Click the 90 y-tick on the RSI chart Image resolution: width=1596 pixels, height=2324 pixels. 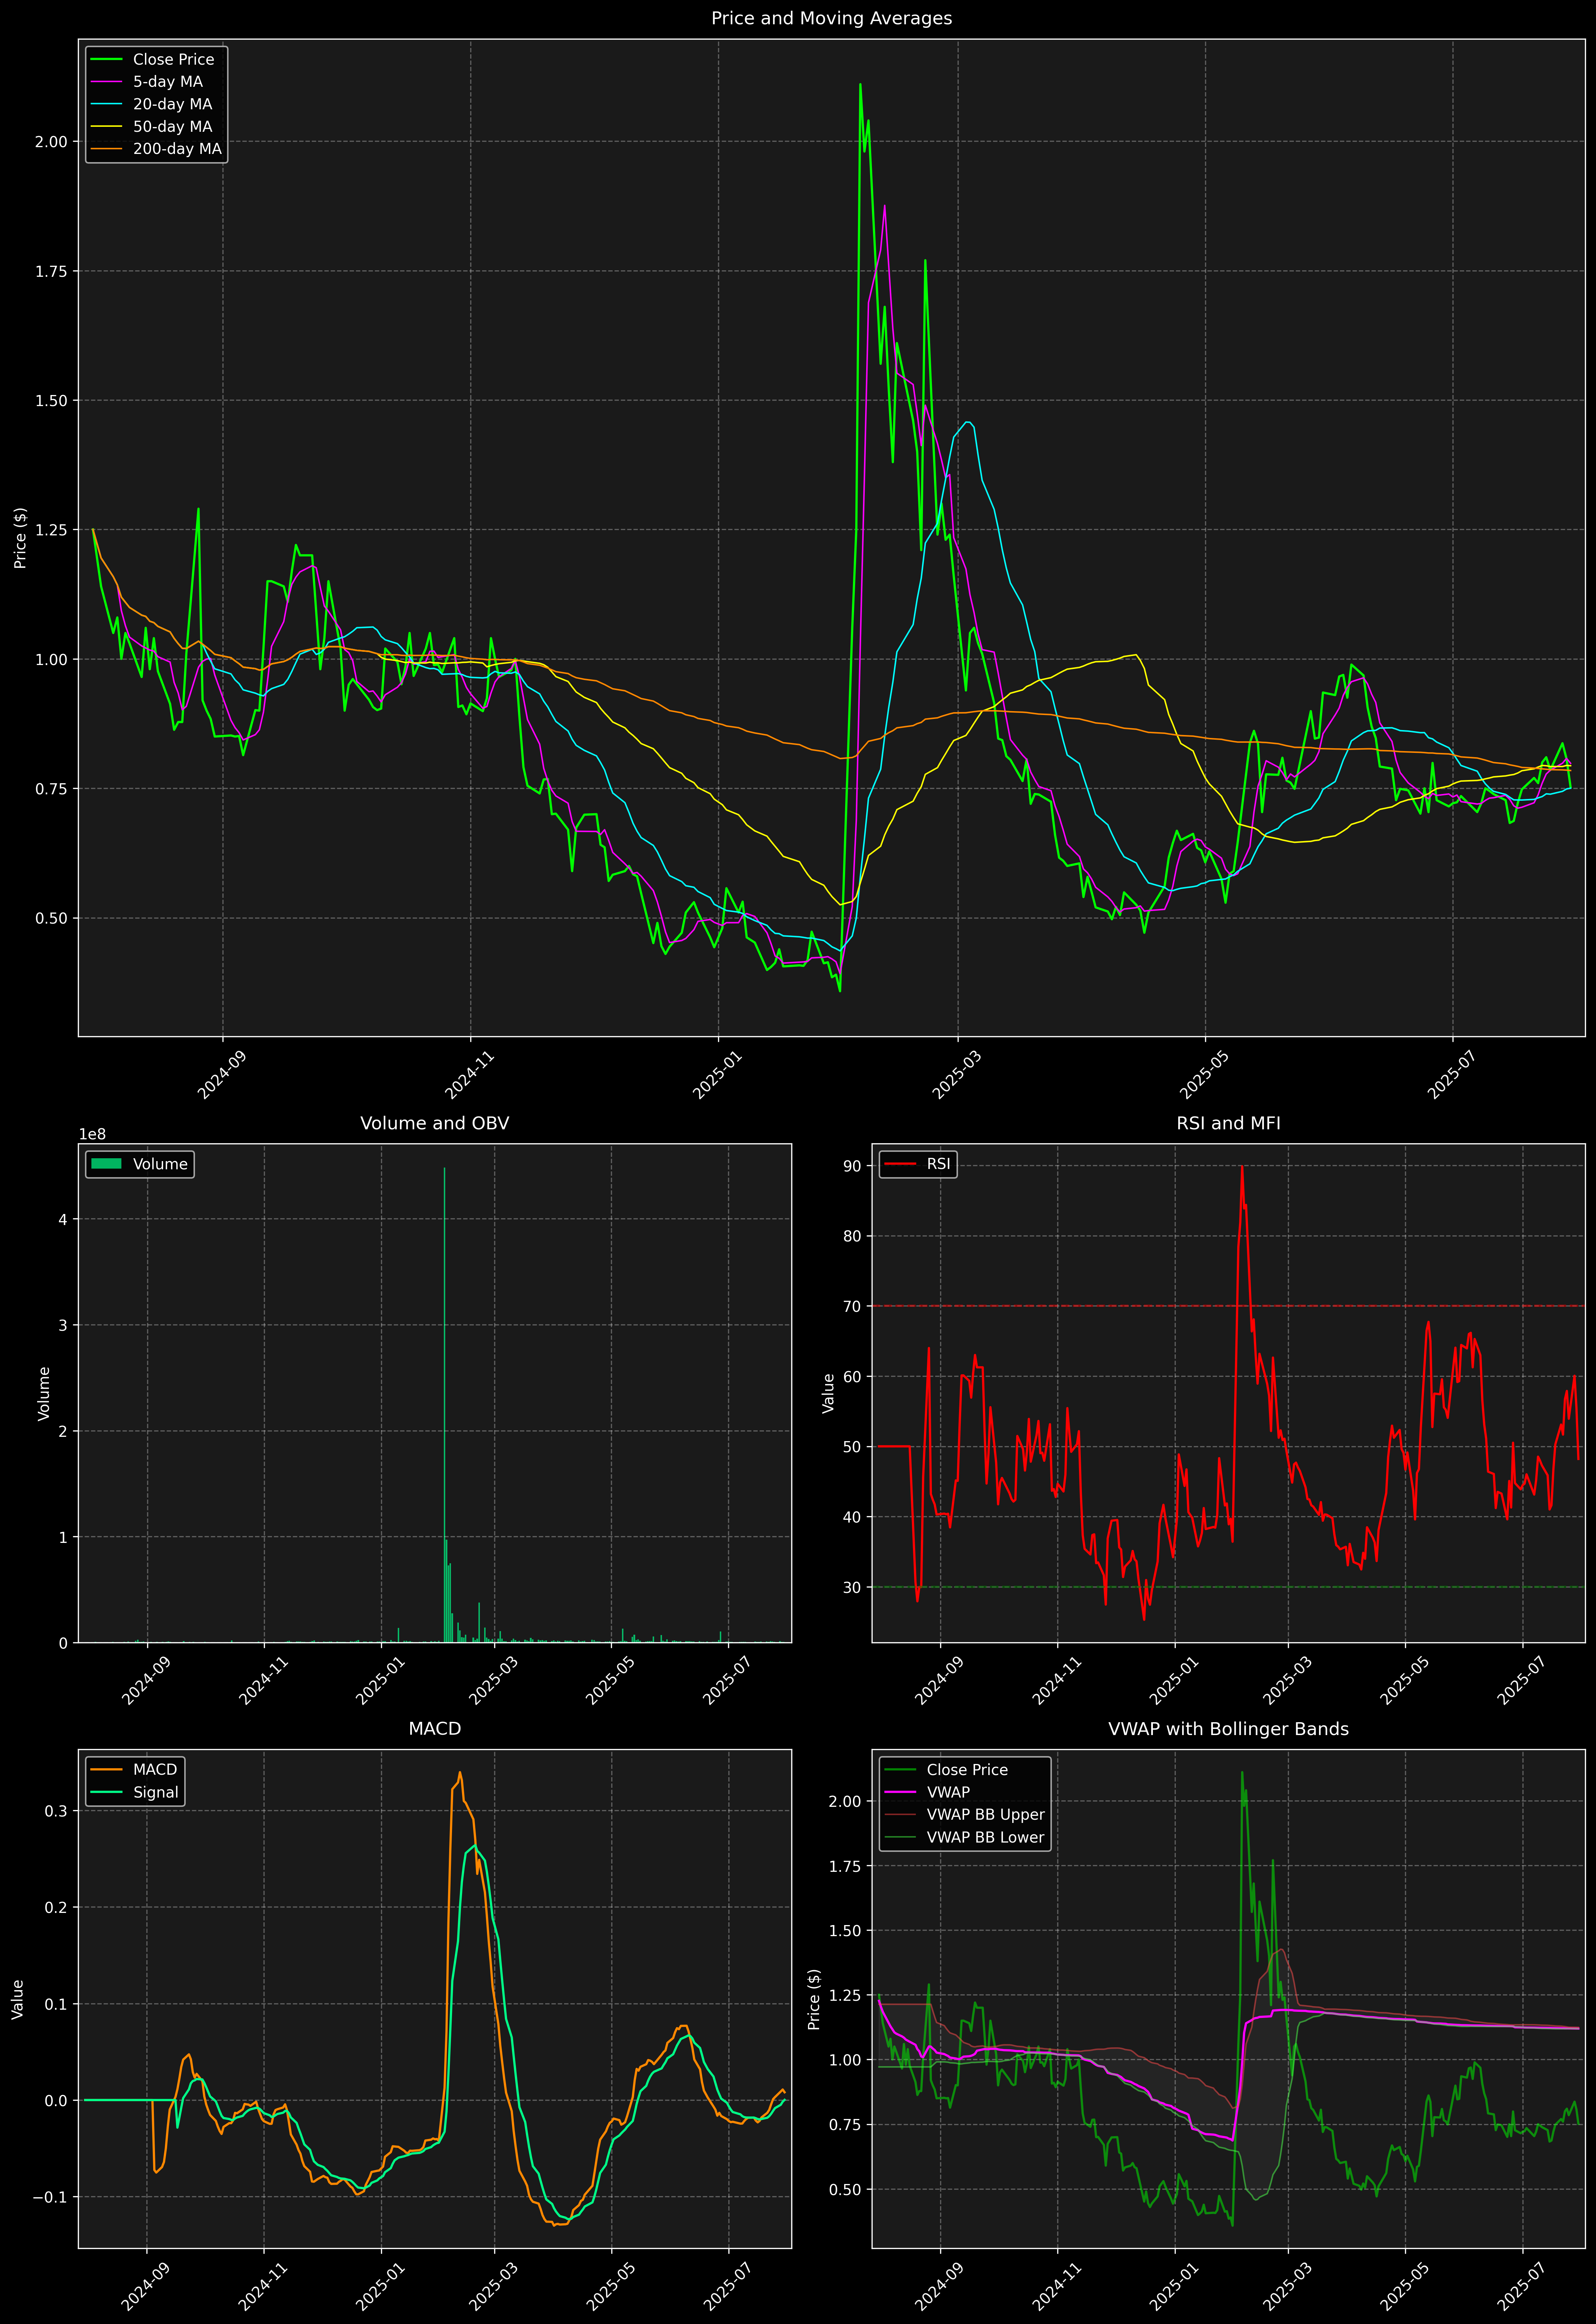852,1166
